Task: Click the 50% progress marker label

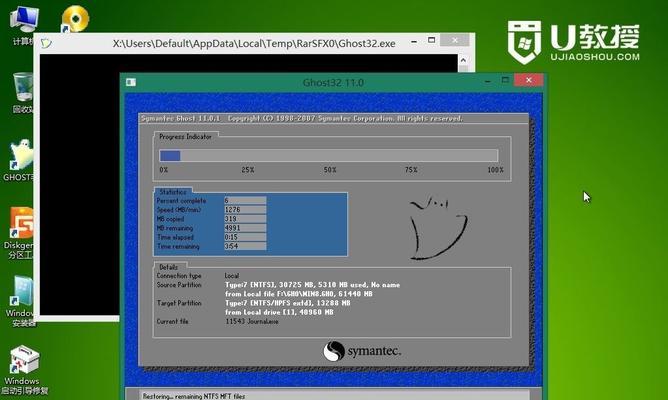Action: click(330, 170)
